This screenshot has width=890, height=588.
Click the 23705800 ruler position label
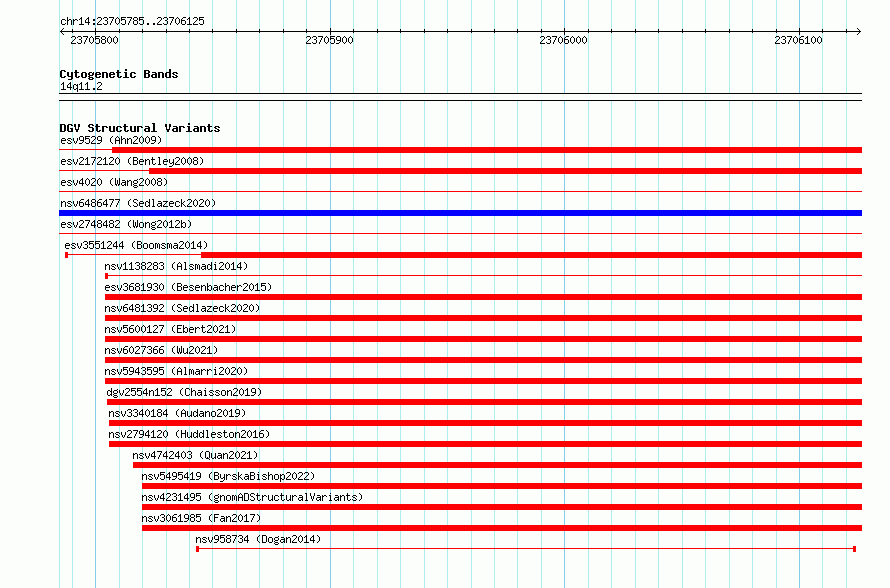tap(94, 40)
